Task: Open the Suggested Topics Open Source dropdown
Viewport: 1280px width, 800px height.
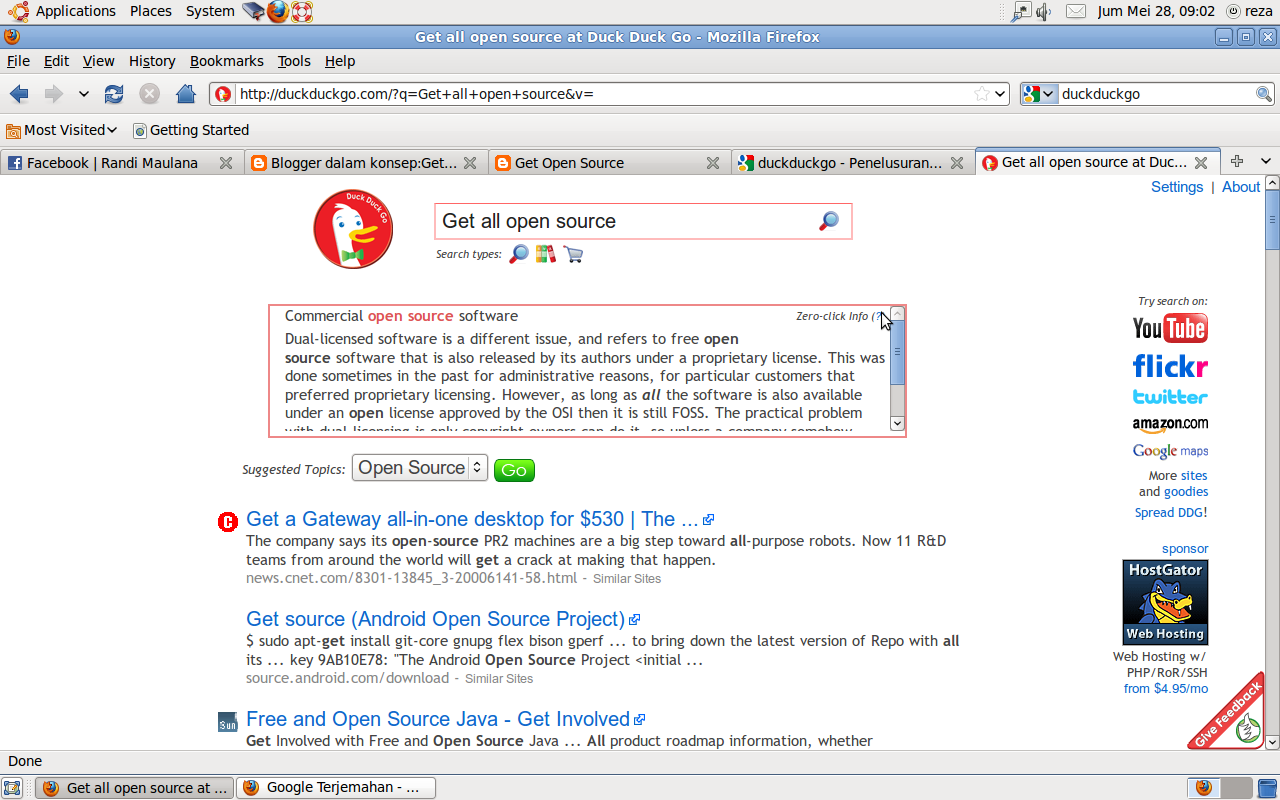Action: [419, 468]
